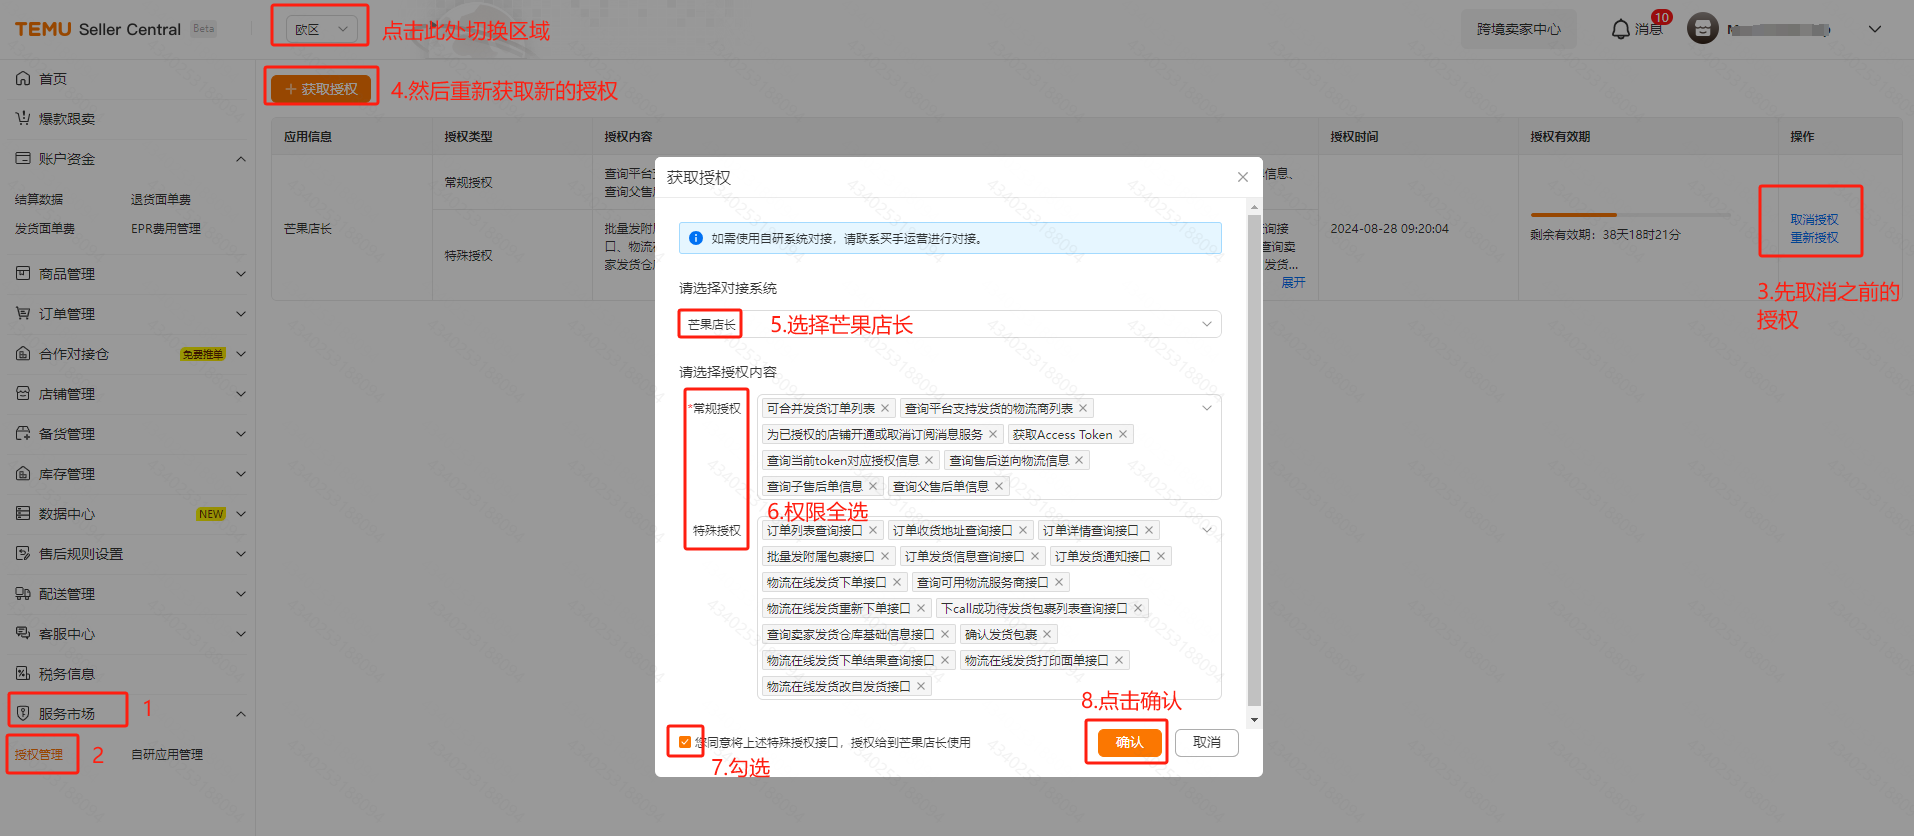The height and width of the screenshot is (836, 1914).
Task: Click the 合作对接仓 warehouse icon
Action: coord(23,354)
